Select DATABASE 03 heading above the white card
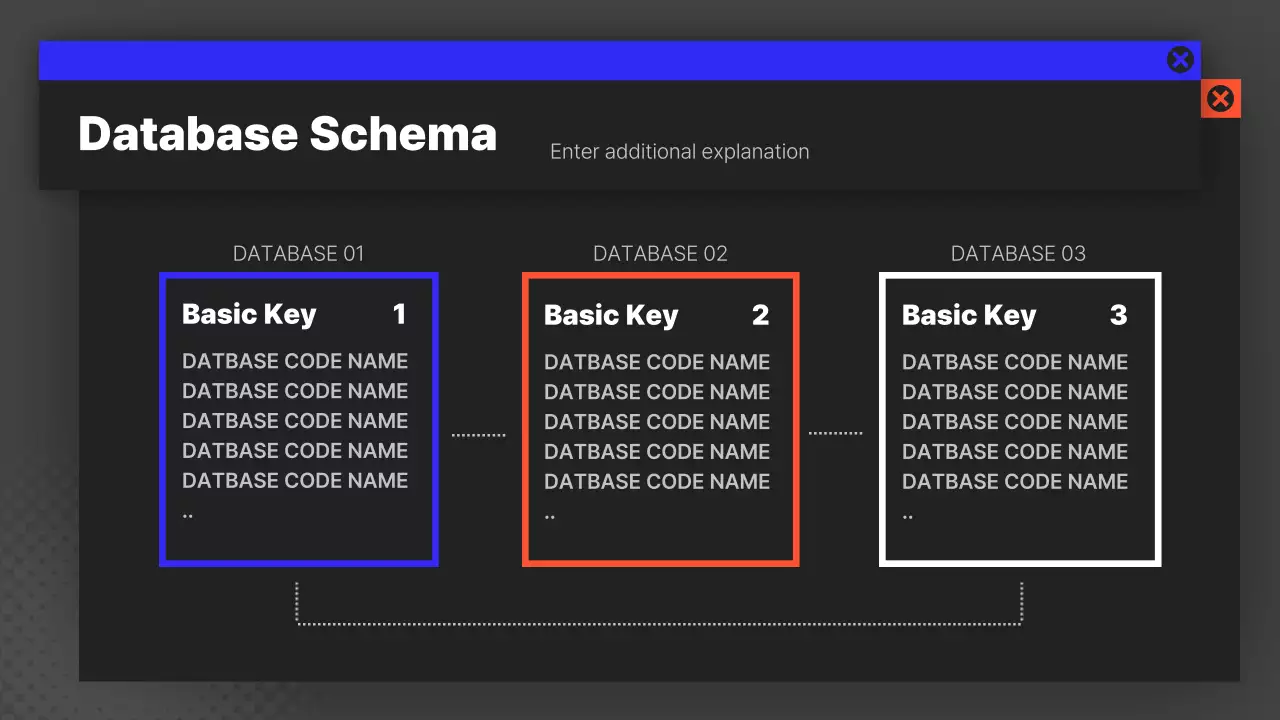 click(x=1018, y=253)
